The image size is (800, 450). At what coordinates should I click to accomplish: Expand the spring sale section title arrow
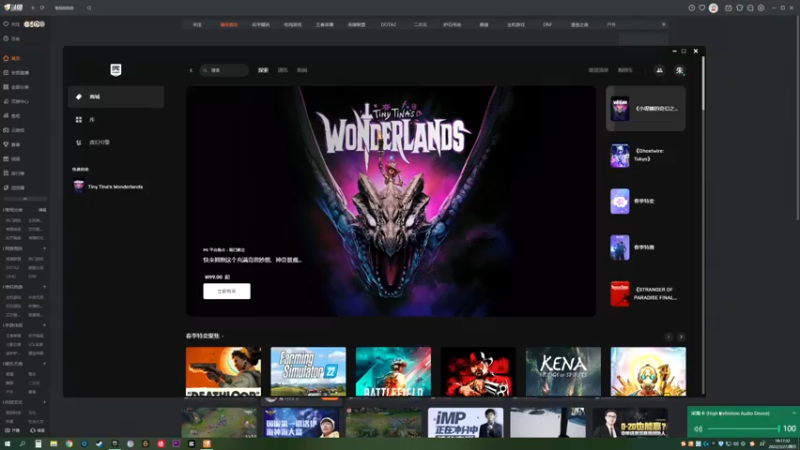point(223,336)
